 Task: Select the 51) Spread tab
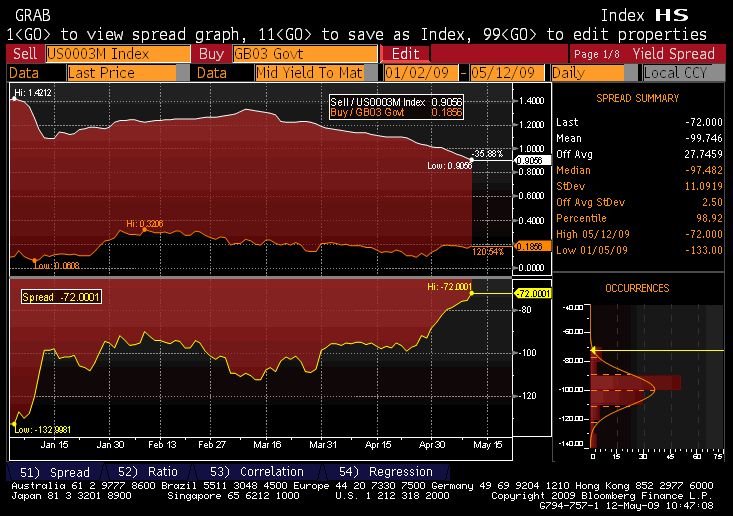[x=55, y=472]
